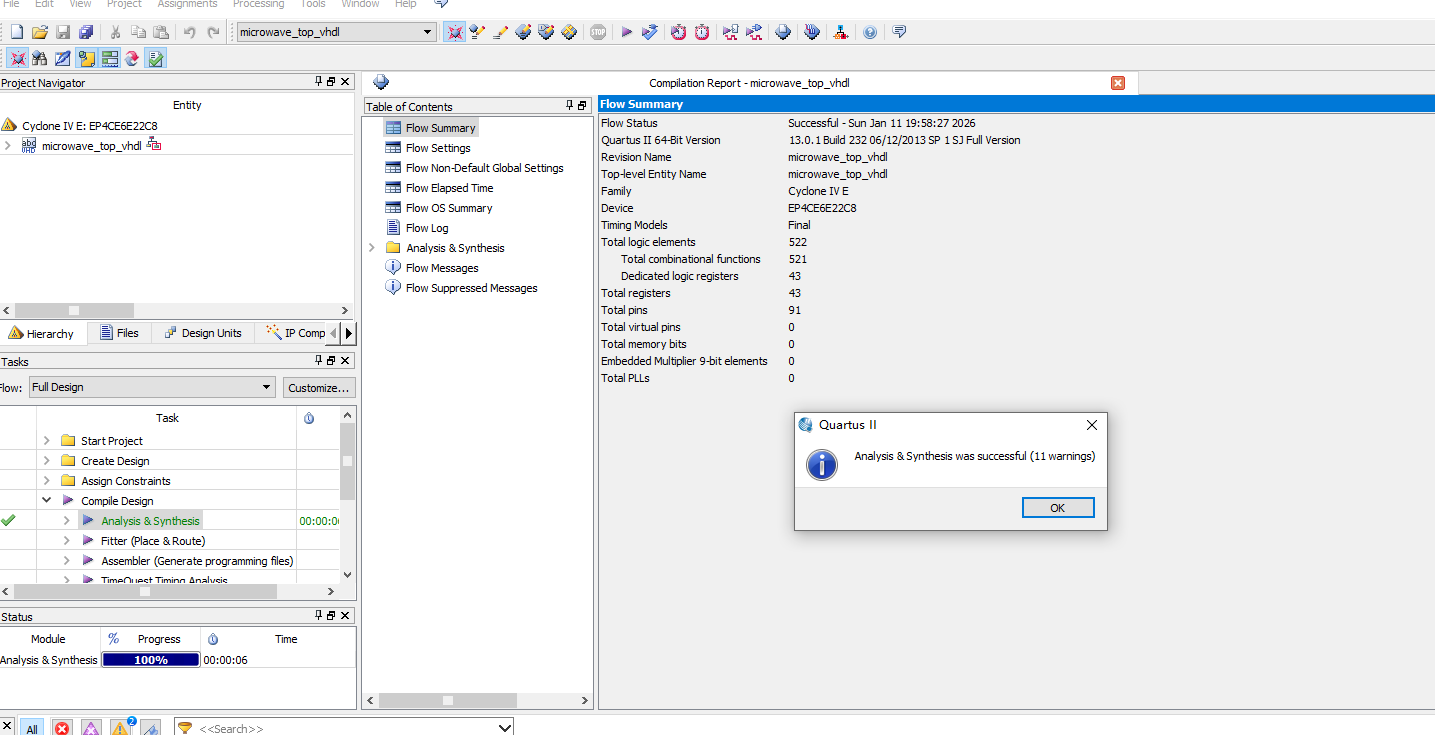The image size is (1435, 735).
Task: Click the Stop Processing icon
Action: [598, 32]
